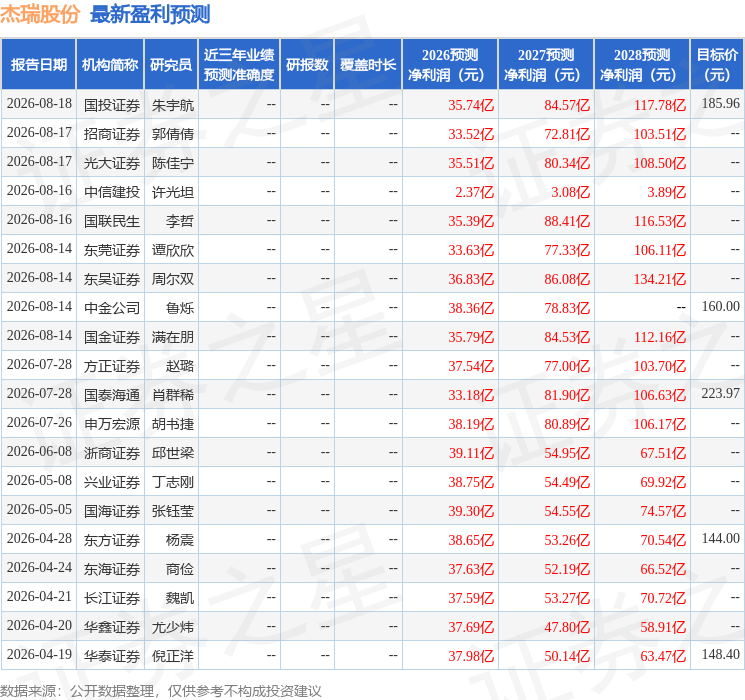Select researcher 满在朋
The image size is (745, 700).
pos(172,336)
